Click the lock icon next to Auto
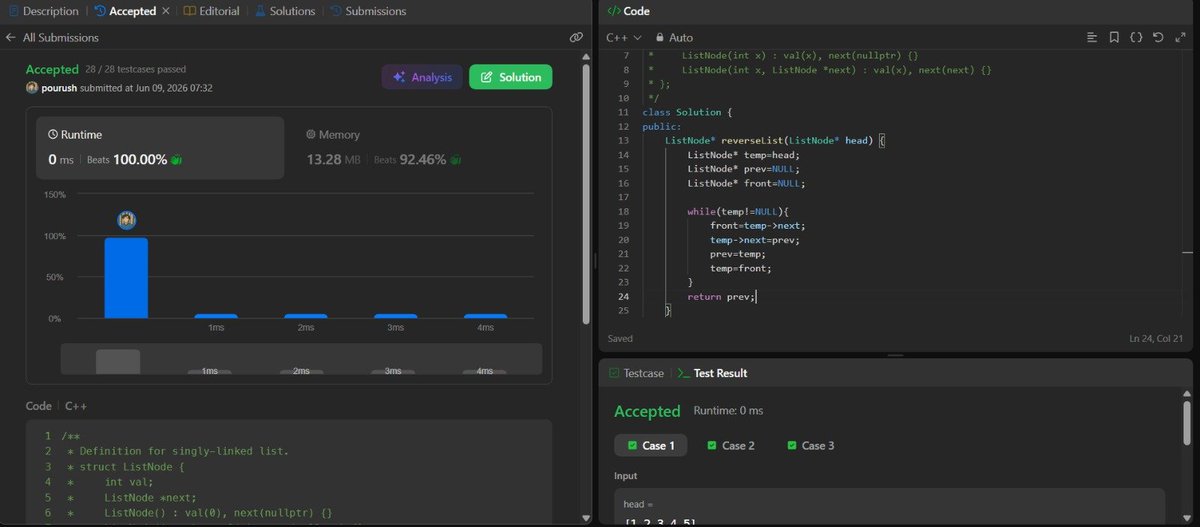This screenshot has width=1200, height=527. [660, 37]
